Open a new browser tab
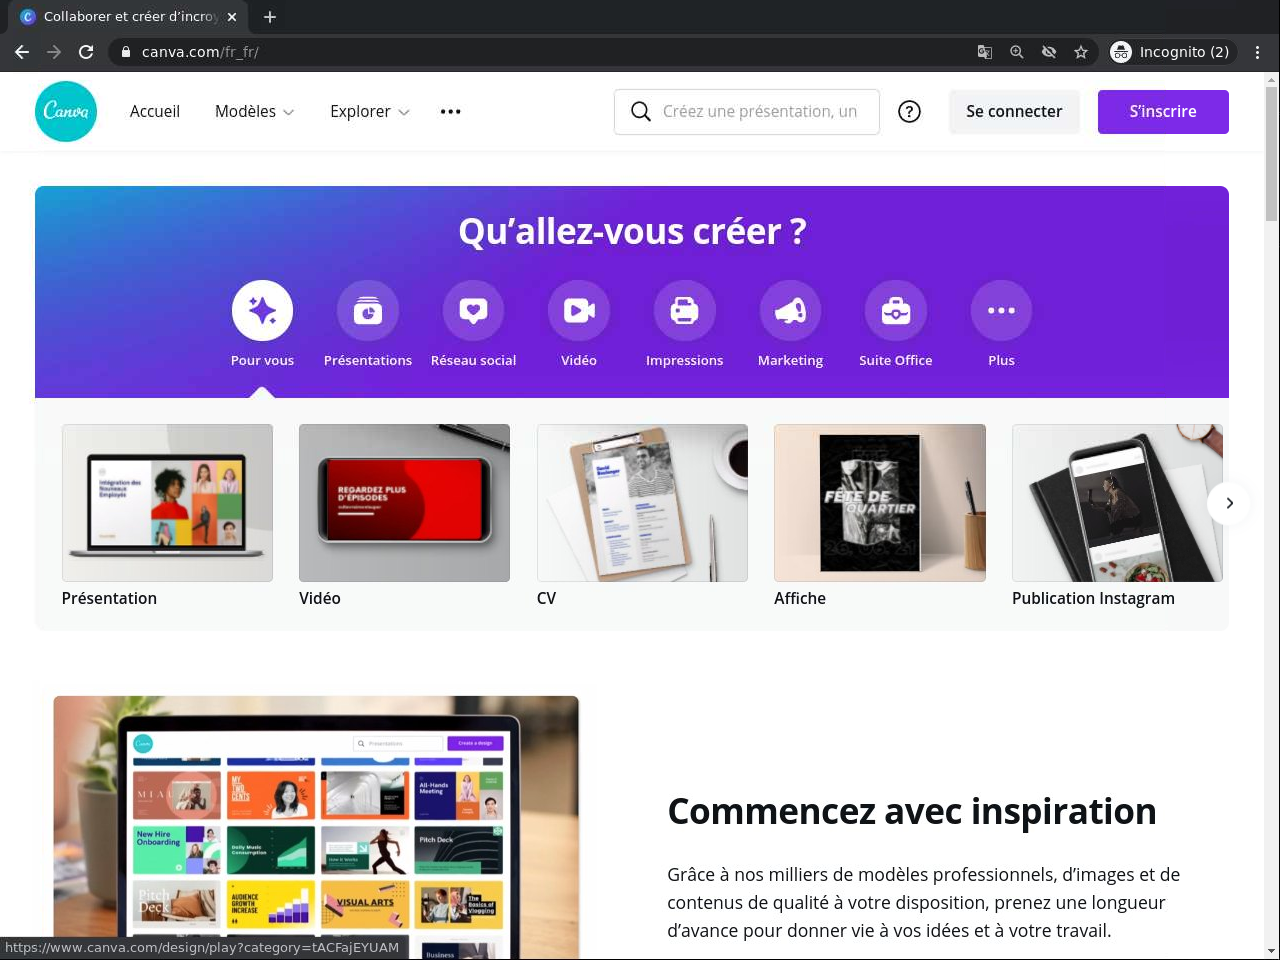This screenshot has width=1280, height=960. (x=270, y=17)
